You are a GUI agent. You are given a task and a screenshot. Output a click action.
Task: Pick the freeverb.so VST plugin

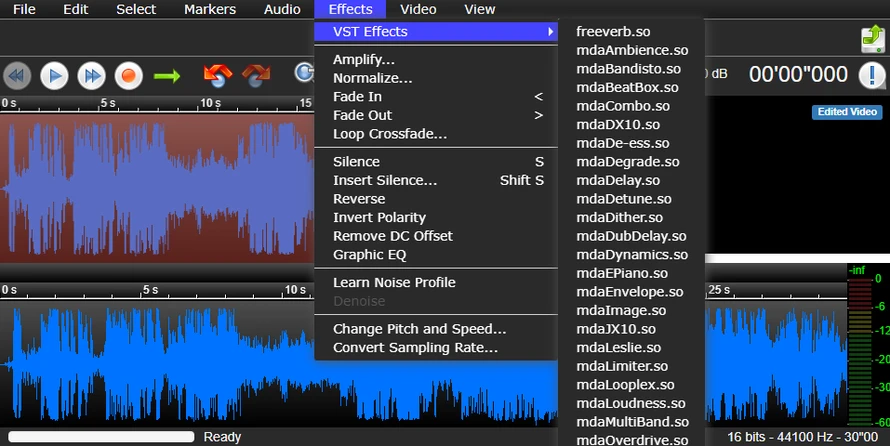point(612,32)
